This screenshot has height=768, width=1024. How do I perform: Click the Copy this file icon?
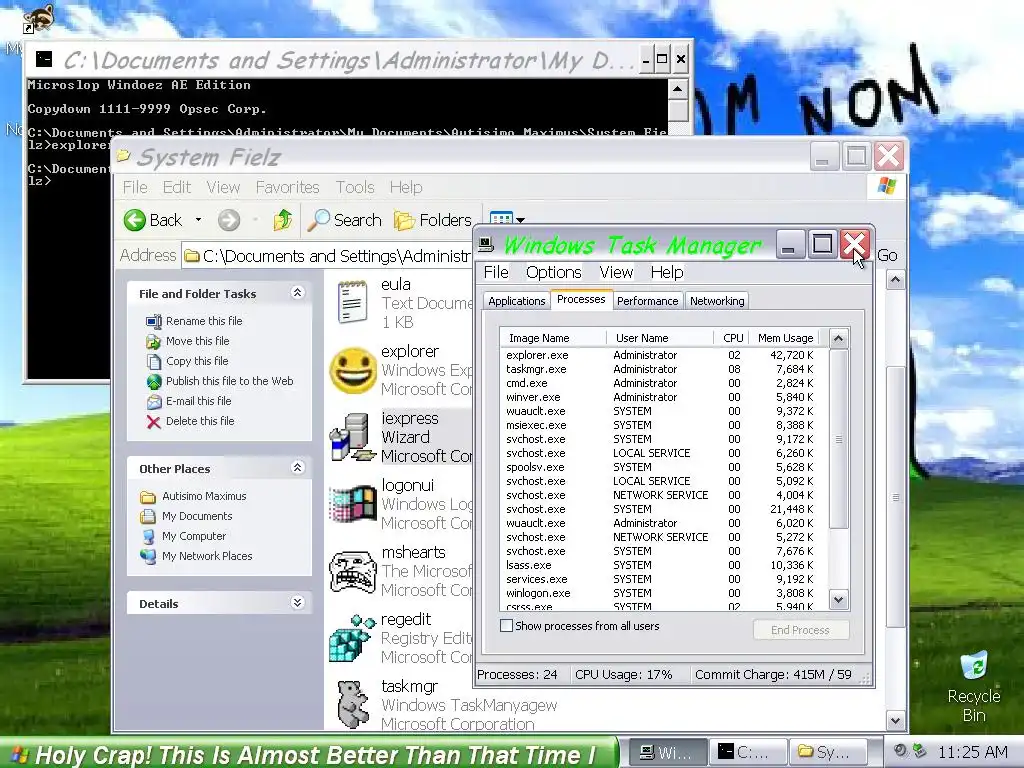(x=153, y=361)
